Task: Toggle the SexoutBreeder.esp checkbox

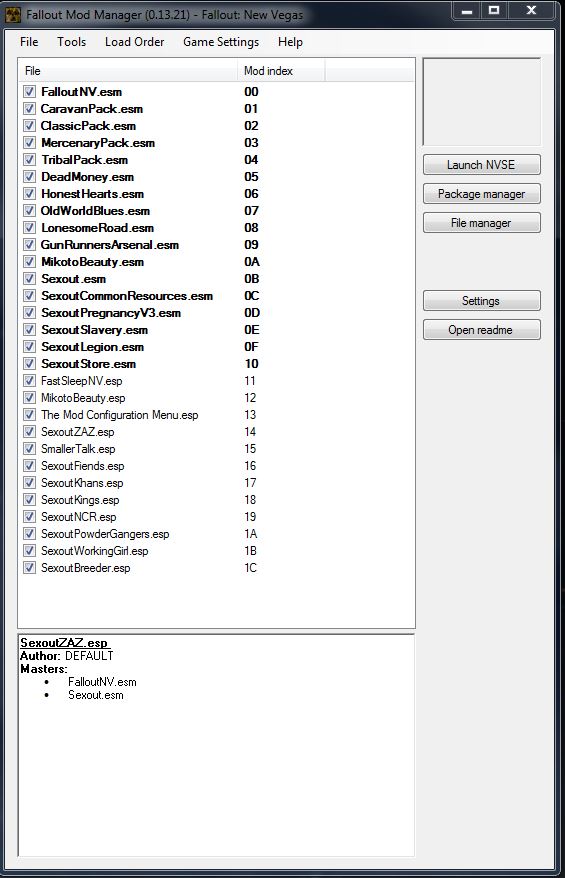Action: [x=30, y=568]
